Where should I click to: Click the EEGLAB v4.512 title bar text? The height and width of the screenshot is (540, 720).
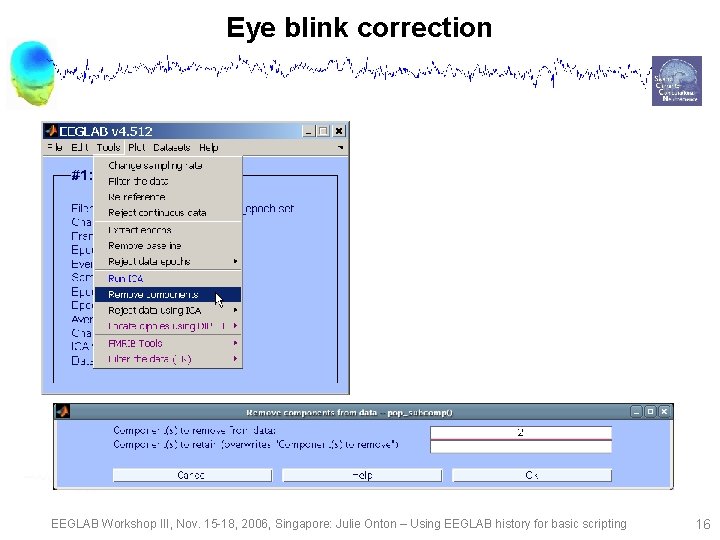tap(106, 131)
